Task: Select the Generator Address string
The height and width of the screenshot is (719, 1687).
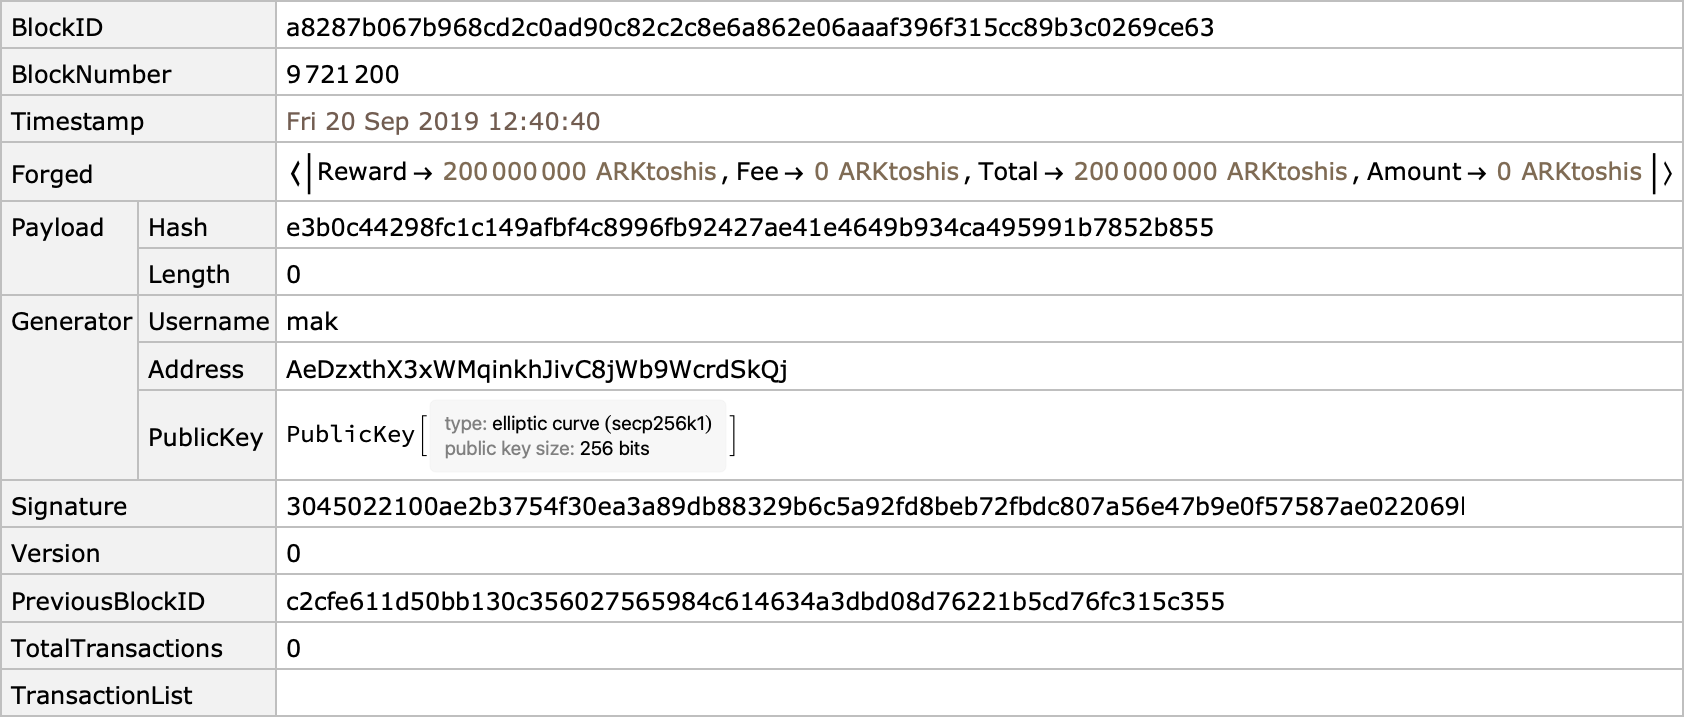Action: pos(536,369)
